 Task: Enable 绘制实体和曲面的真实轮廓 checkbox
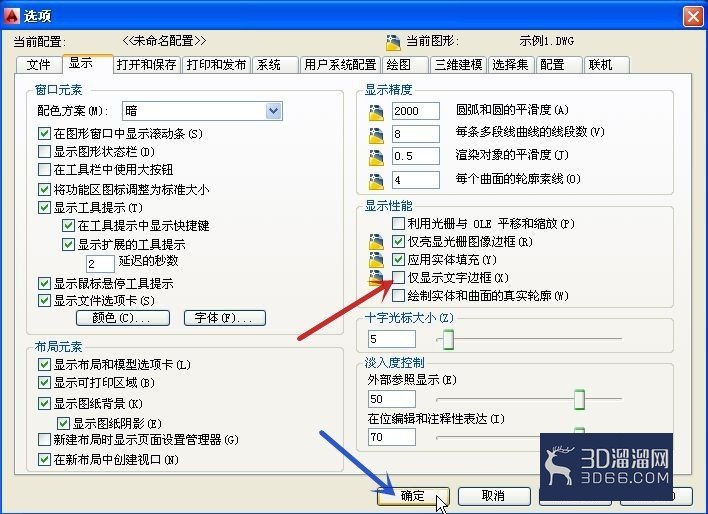[x=398, y=296]
